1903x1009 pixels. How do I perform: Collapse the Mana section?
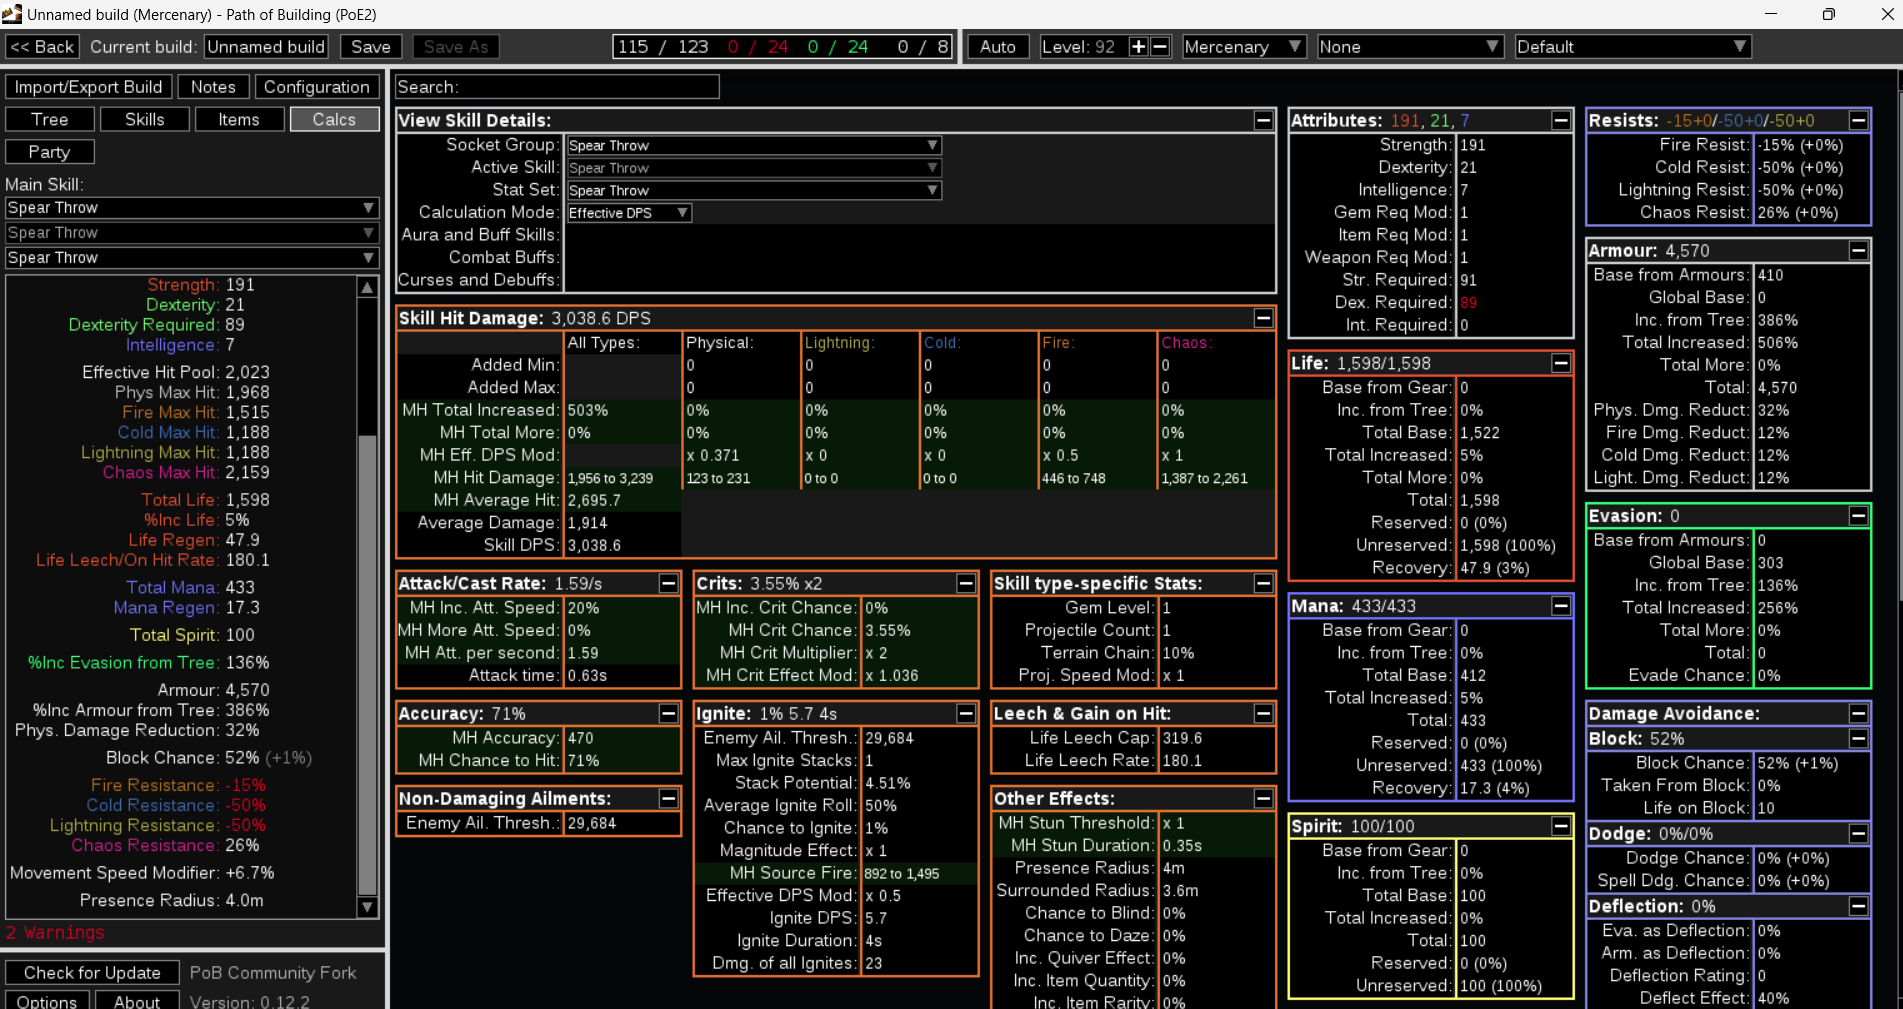point(1561,606)
